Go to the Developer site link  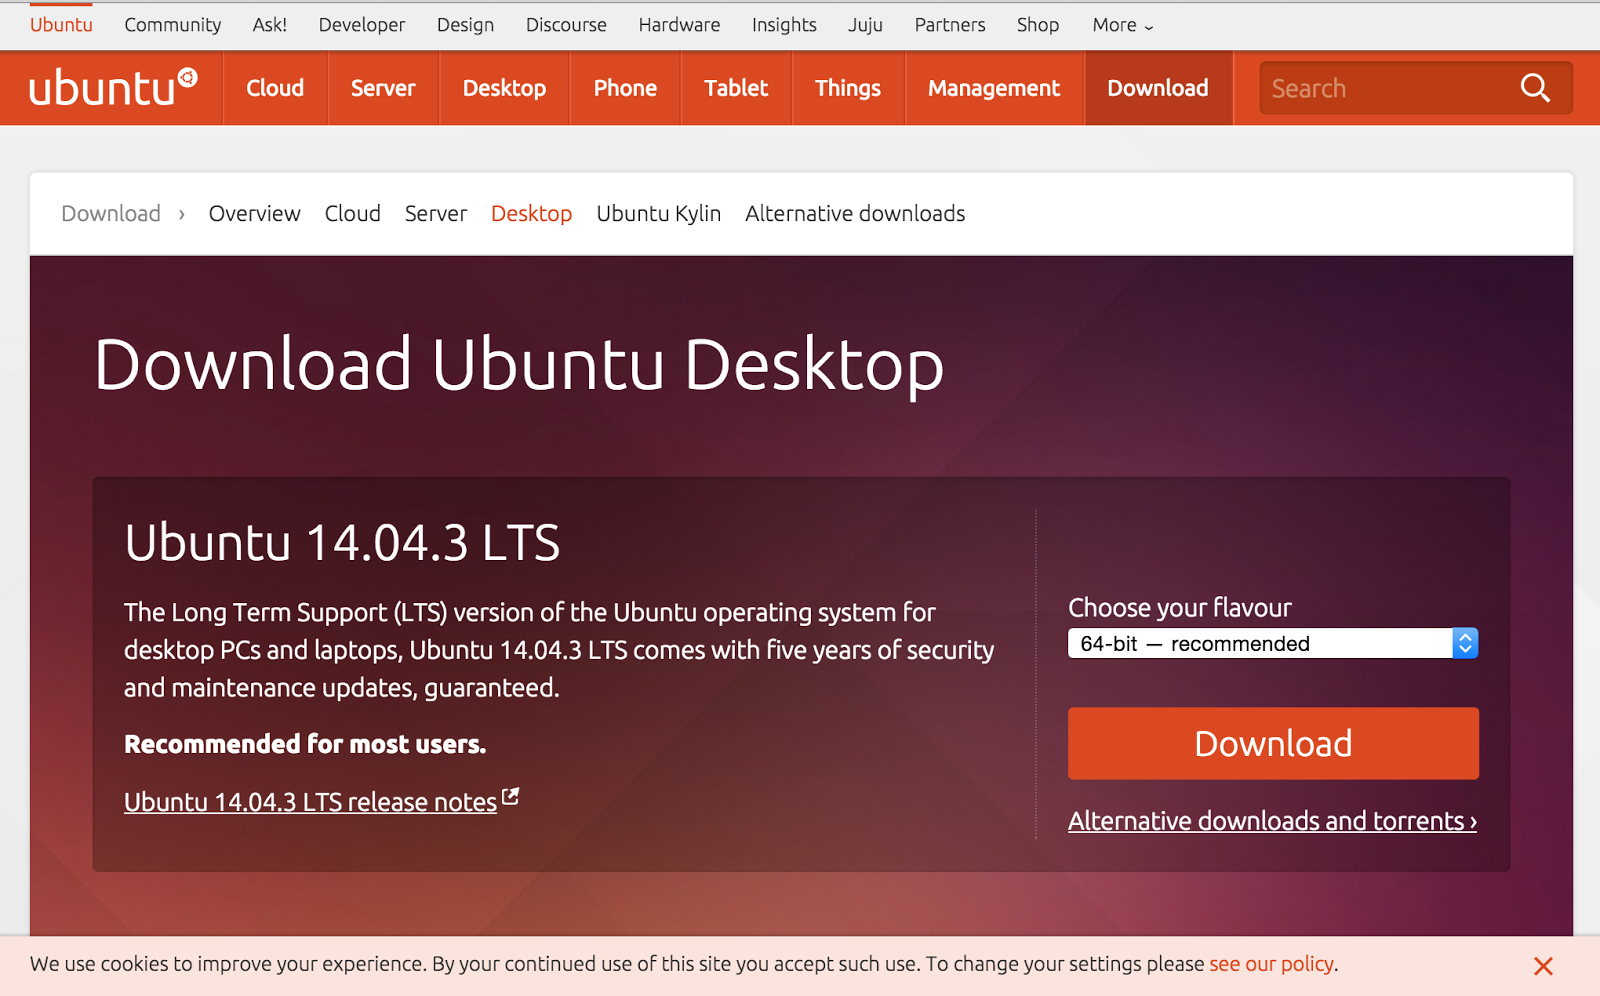(362, 25)
